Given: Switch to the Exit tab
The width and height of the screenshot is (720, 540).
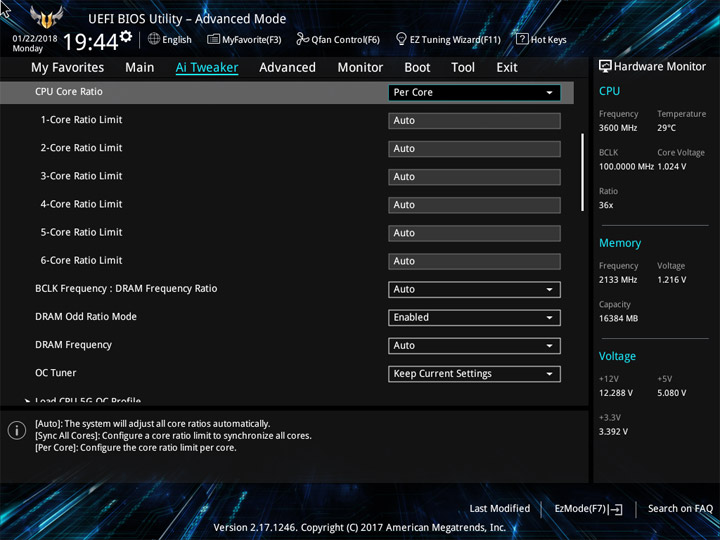Looking at the screenshot, I should [x=507, y=68].
